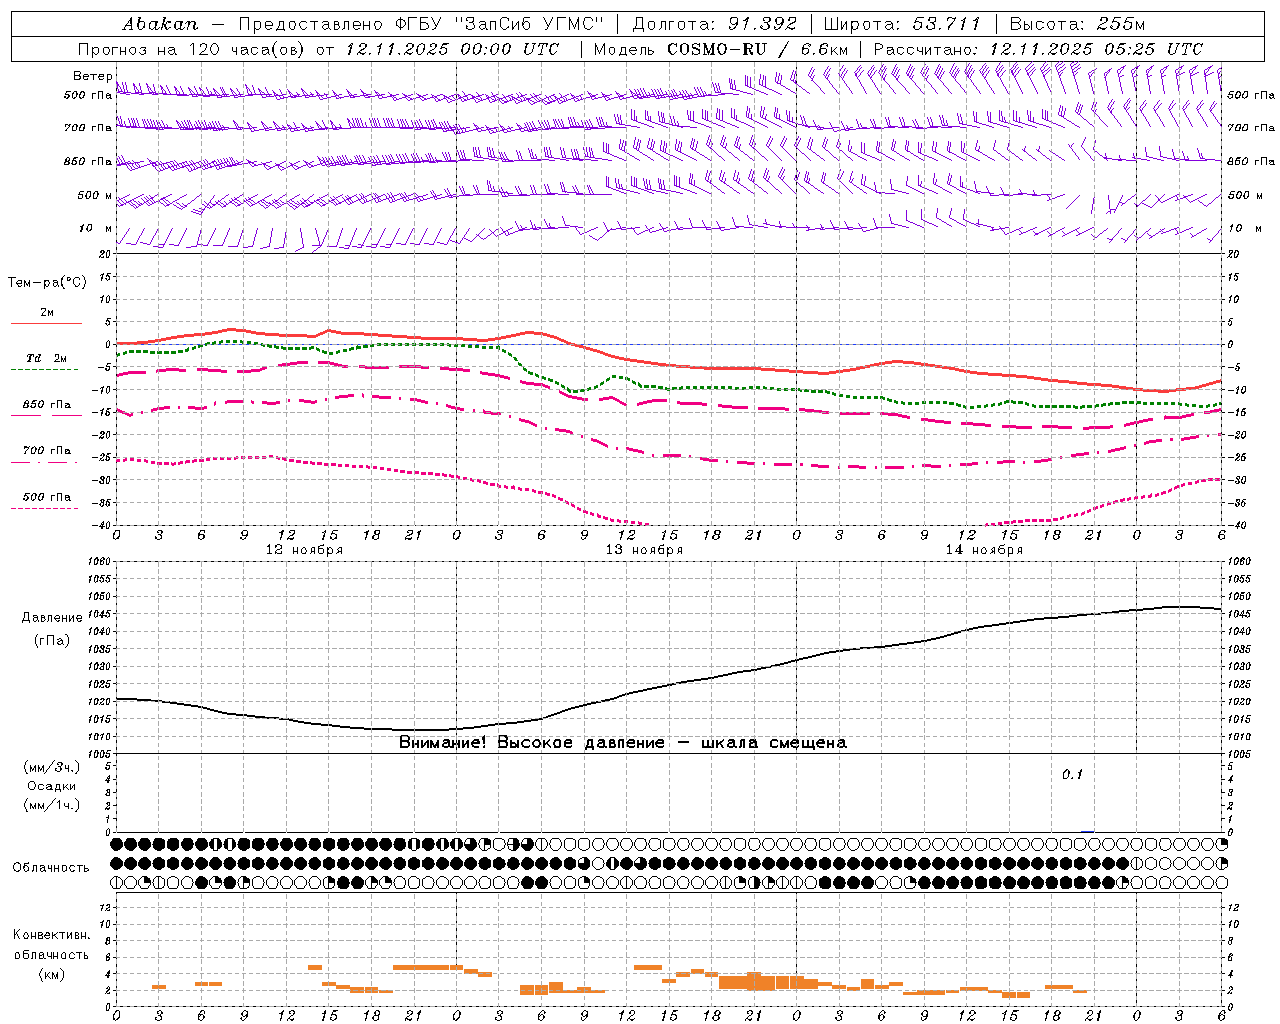1280x1024 pixels.
Task: Click the 'Облачность' cloud cover label
Action: point(51,868)
